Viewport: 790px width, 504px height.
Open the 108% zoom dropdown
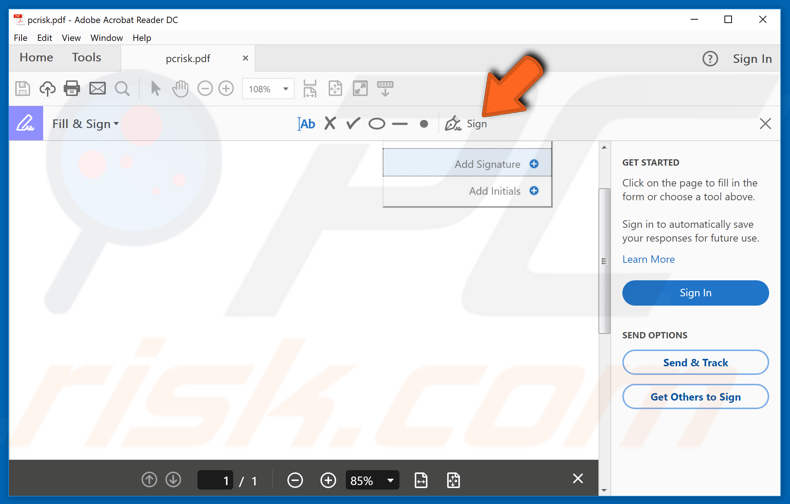(x=285, y=89)
